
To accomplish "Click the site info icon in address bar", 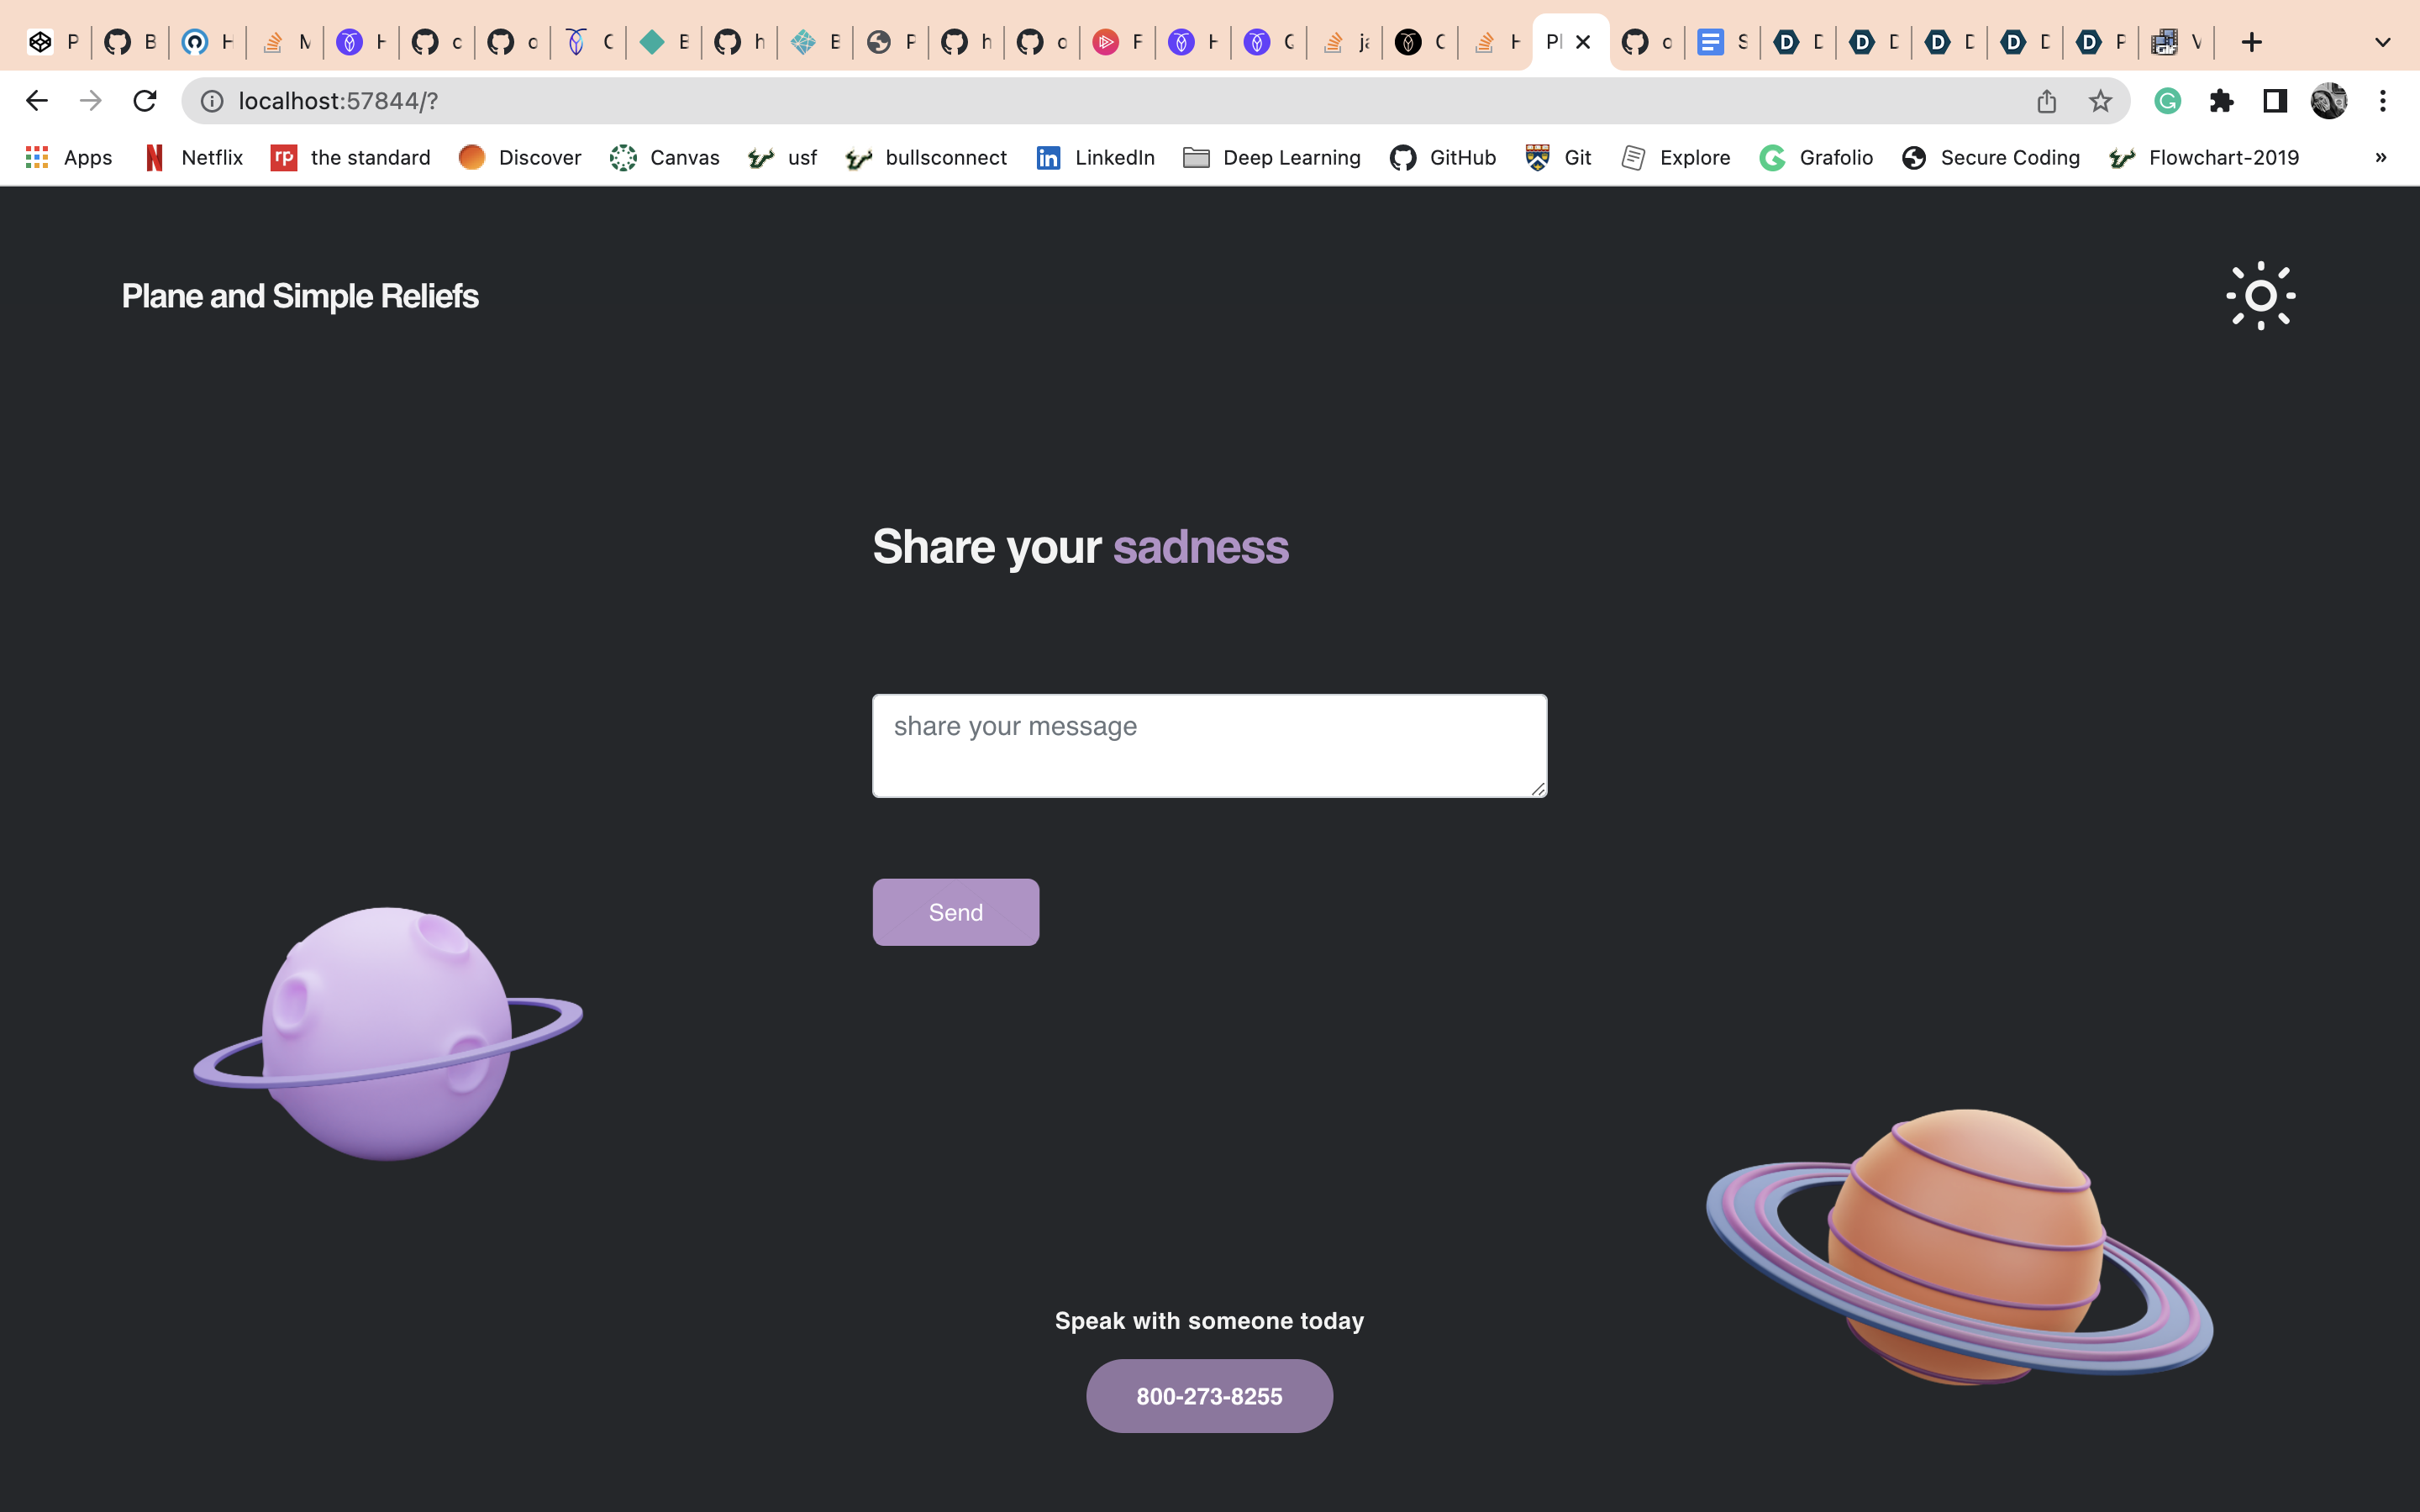I will (x=212, y=101).
